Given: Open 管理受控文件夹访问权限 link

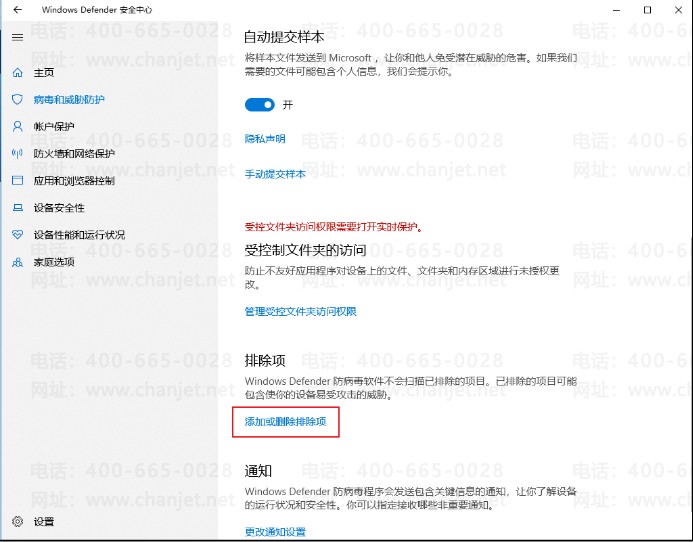Looking at the screenshot, I should (x=301, y=311).
